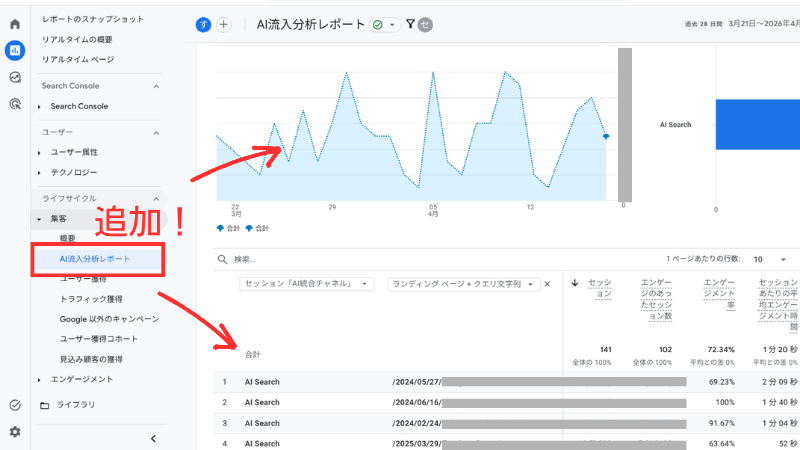Open the ライブラリ link

pos(76,405)
